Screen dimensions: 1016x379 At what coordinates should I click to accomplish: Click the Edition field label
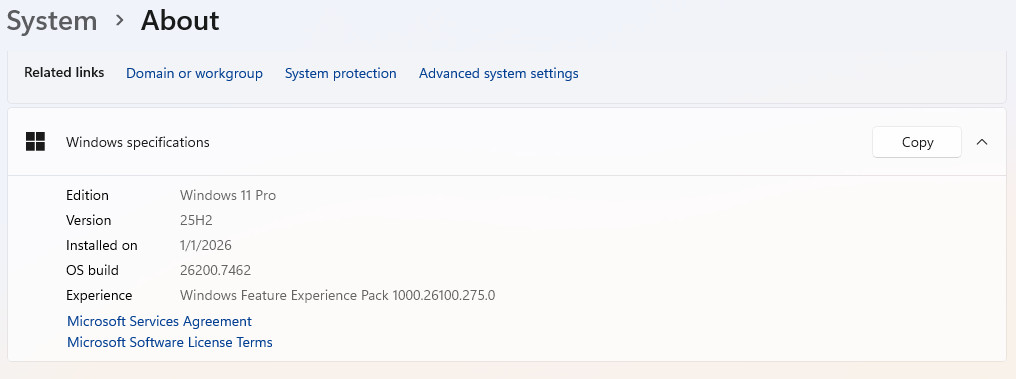tap(87, 195)
